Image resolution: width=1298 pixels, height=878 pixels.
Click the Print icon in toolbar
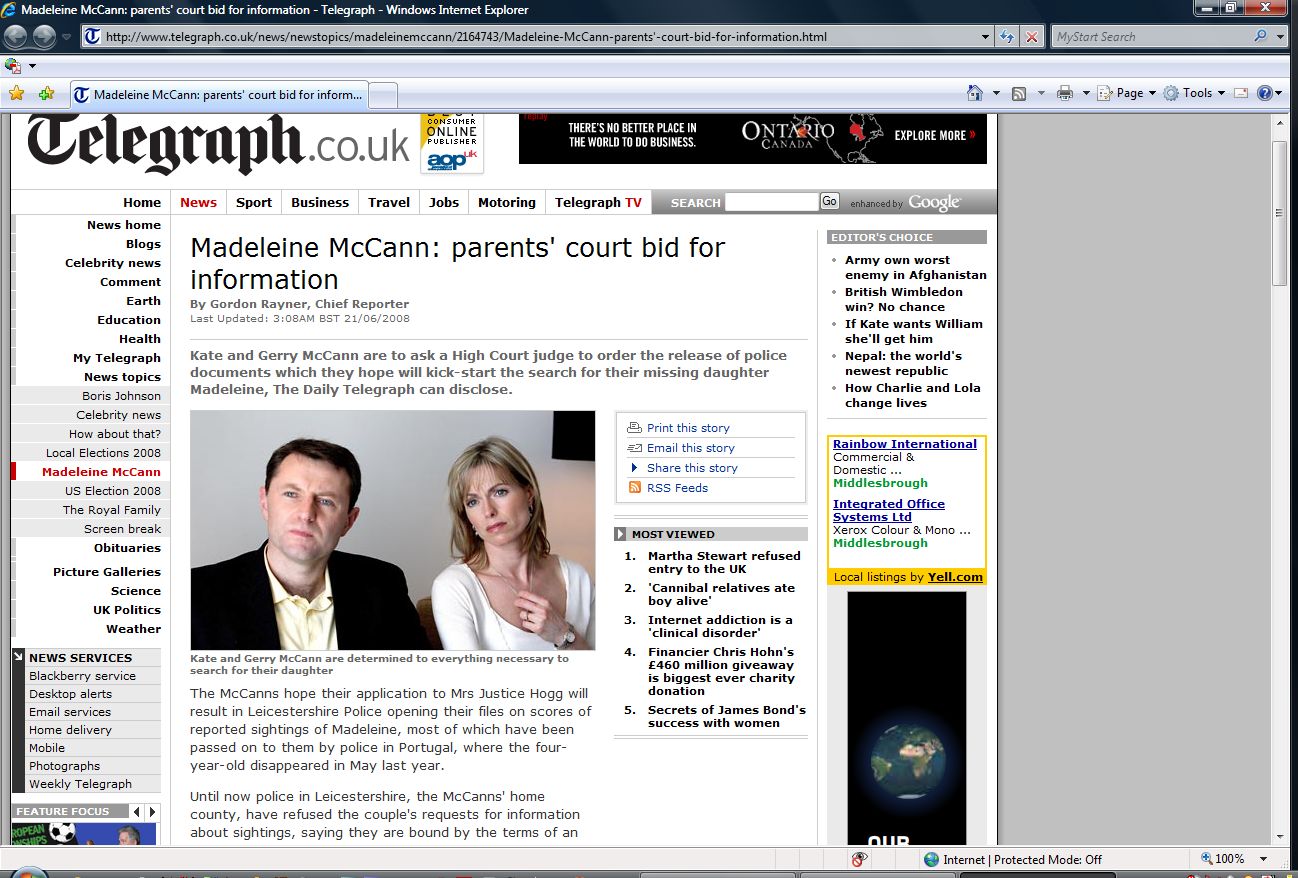pos(1065,93)
